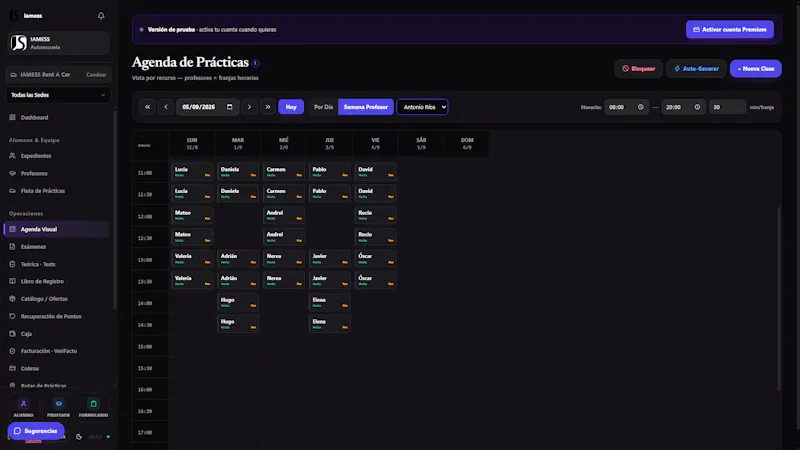Open Andrei class at 12:30 Wednesday
Viewport: 800px width, 450px height.
pos(284,237)
